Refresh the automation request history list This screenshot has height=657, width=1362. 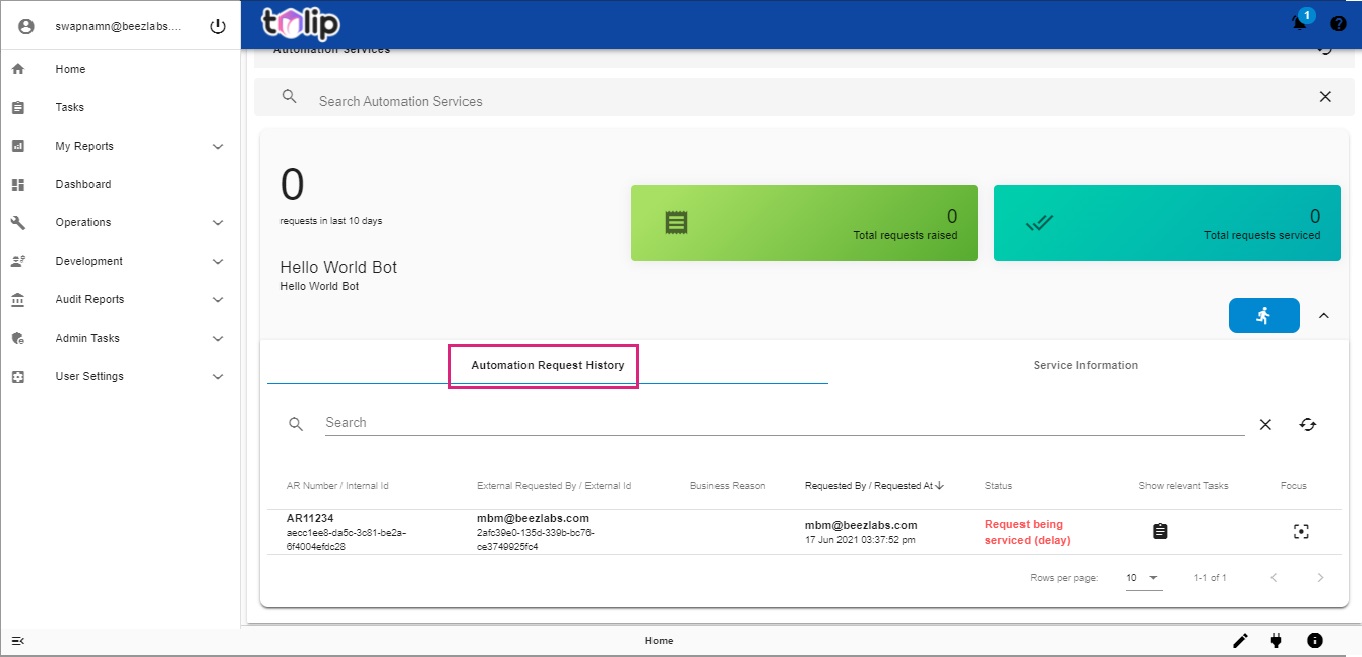coord(1308,424)
